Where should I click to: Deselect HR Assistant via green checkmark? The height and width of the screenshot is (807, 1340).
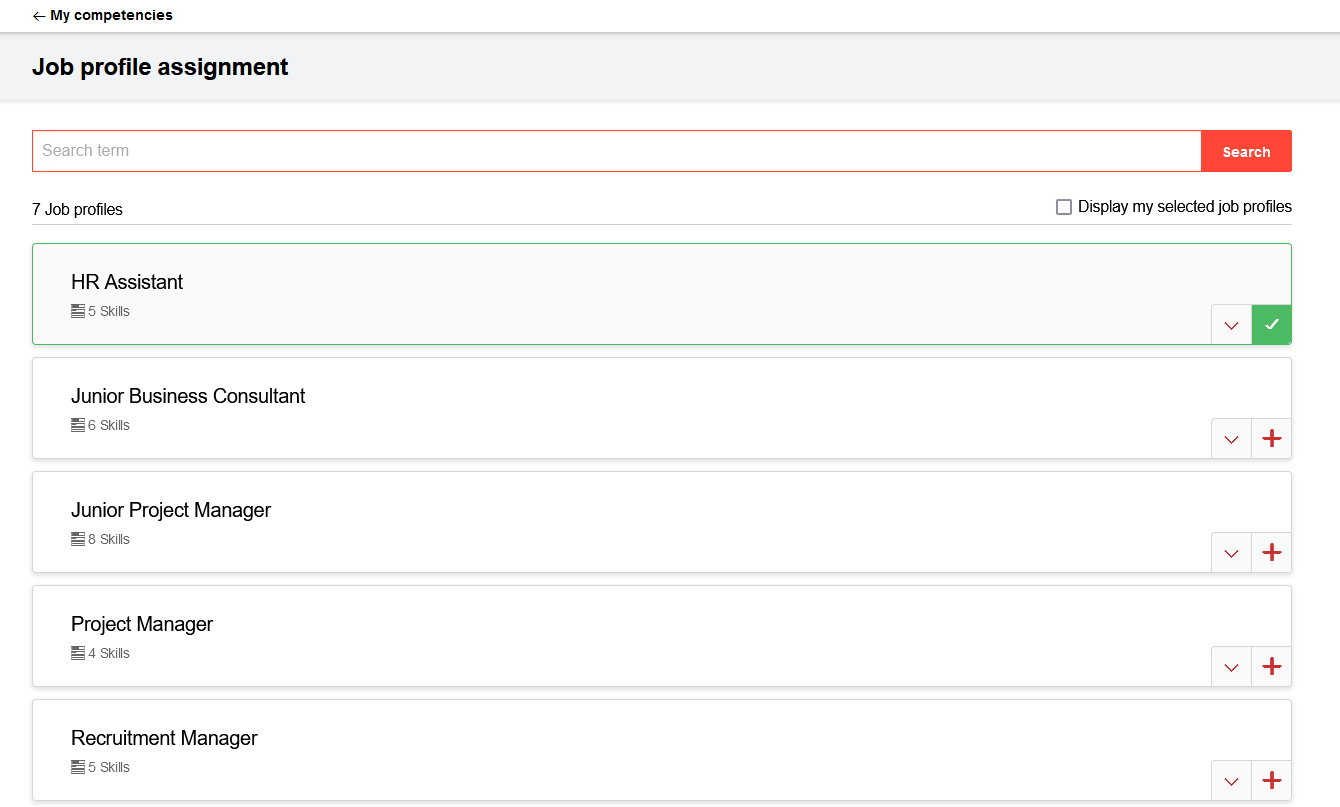[x=1271, y=325]
